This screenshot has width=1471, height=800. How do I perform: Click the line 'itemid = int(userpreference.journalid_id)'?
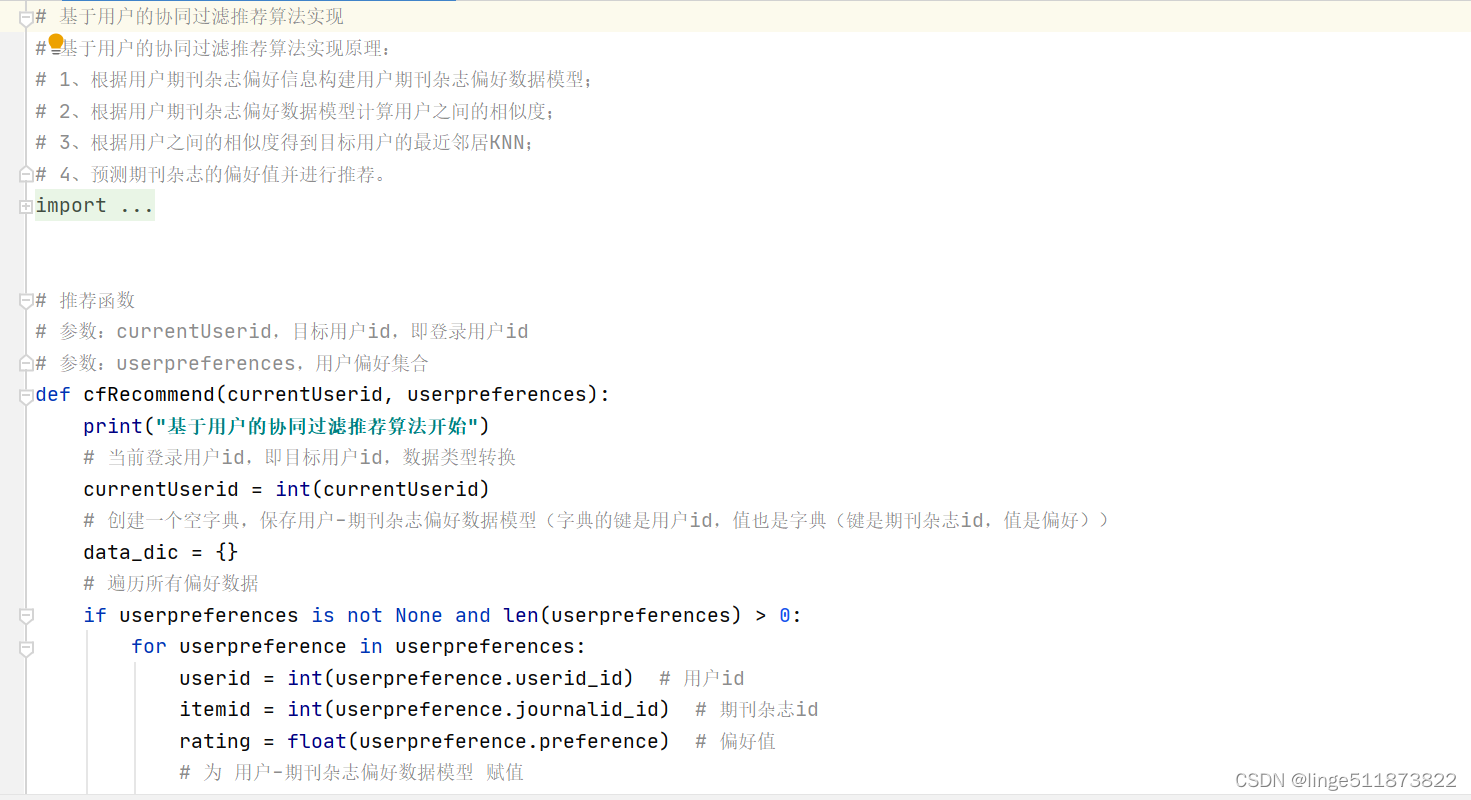point(425,710)
